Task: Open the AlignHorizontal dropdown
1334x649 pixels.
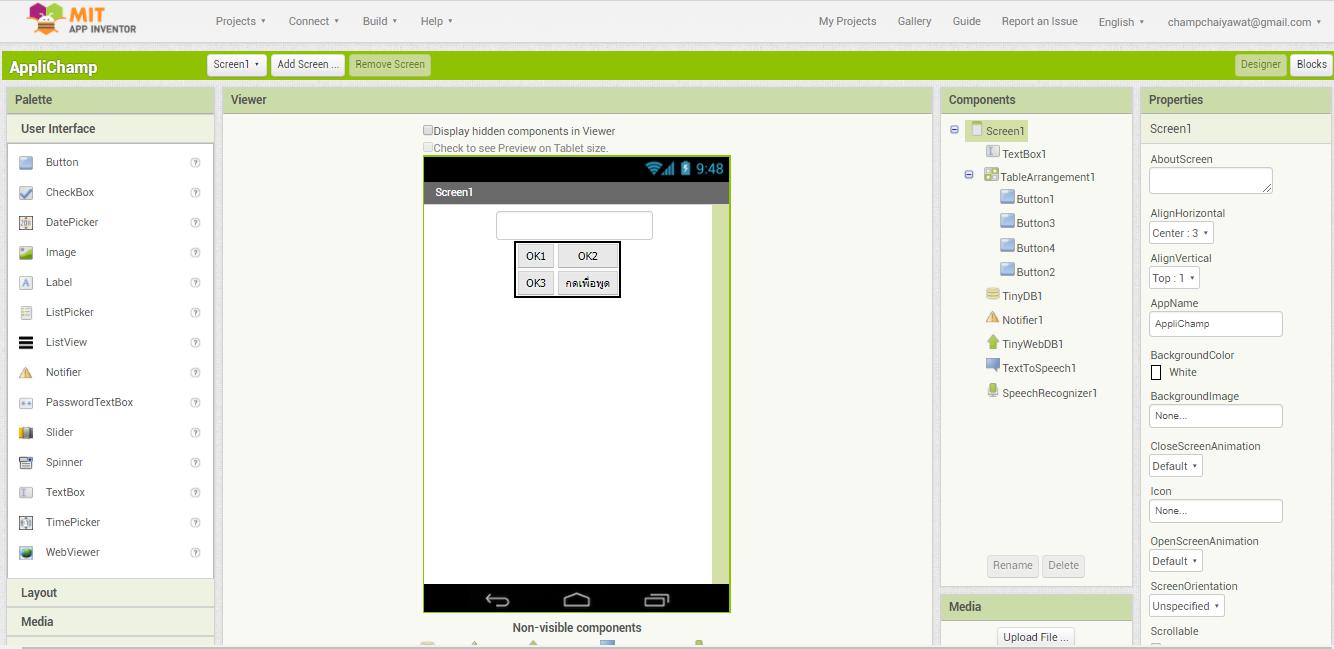Action: point(1181,232)
